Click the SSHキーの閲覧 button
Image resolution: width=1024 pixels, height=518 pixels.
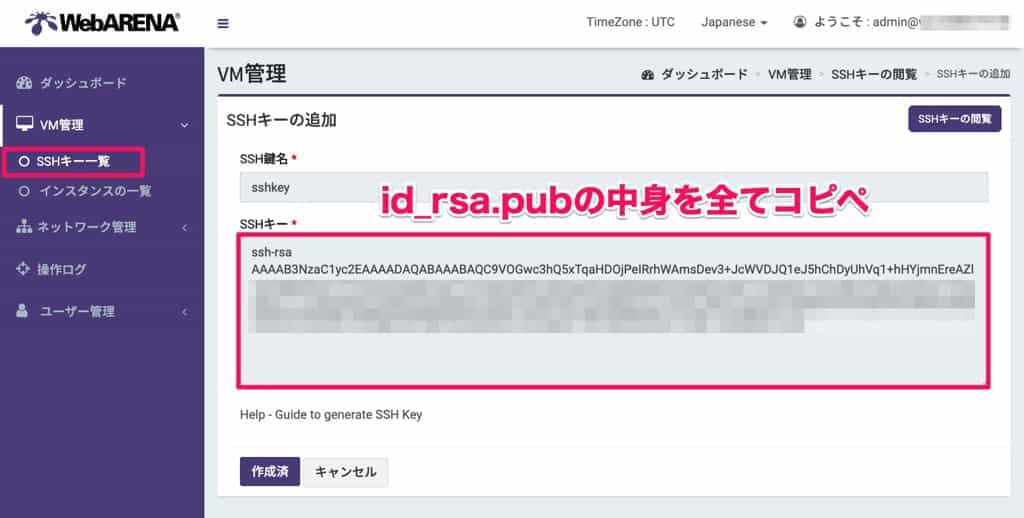(954, 119)
